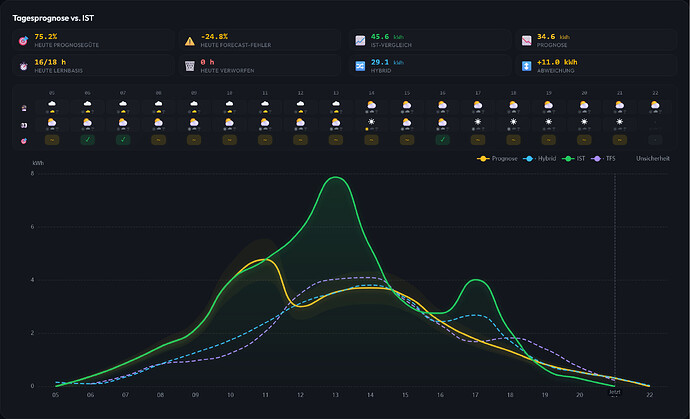This screenshot has height=419, width=690.
Task: Click the target icon next to Prognosegüte
Action: point(23,41)
